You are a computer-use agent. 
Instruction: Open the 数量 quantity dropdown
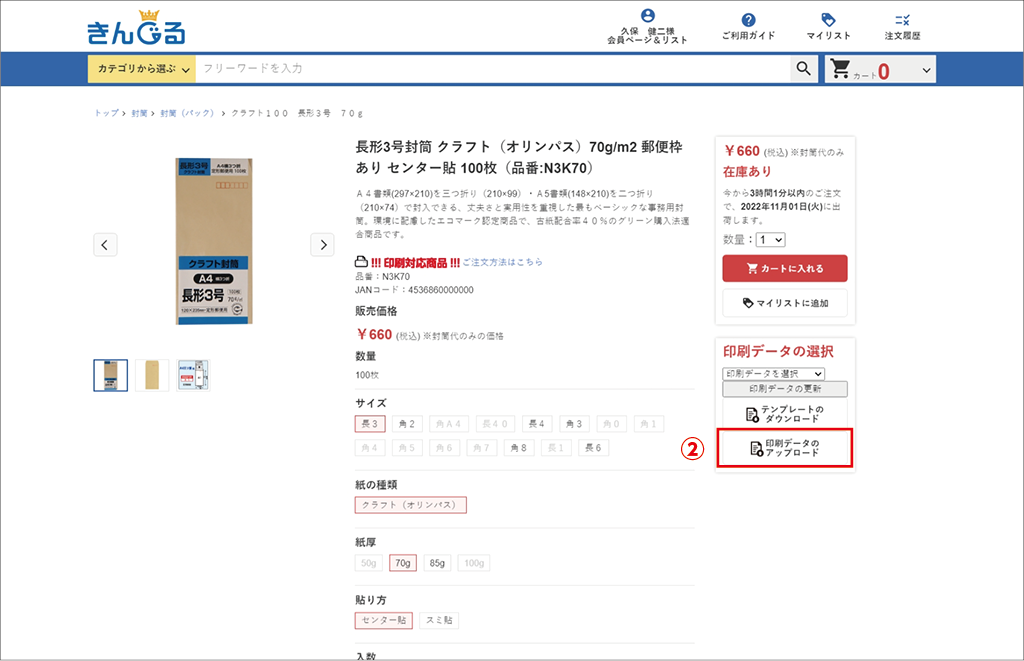tap(771, 240)
